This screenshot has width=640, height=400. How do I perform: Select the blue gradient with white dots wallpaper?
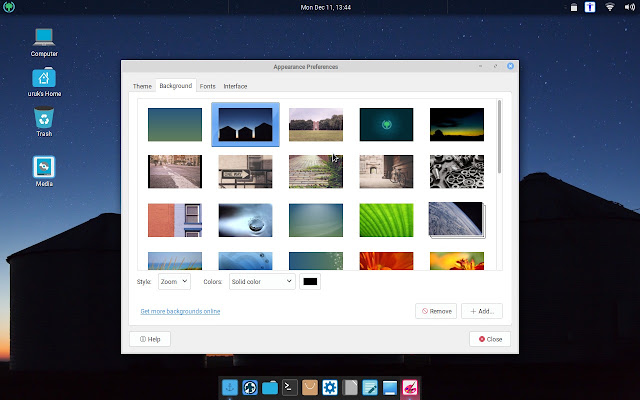[316, 261]
